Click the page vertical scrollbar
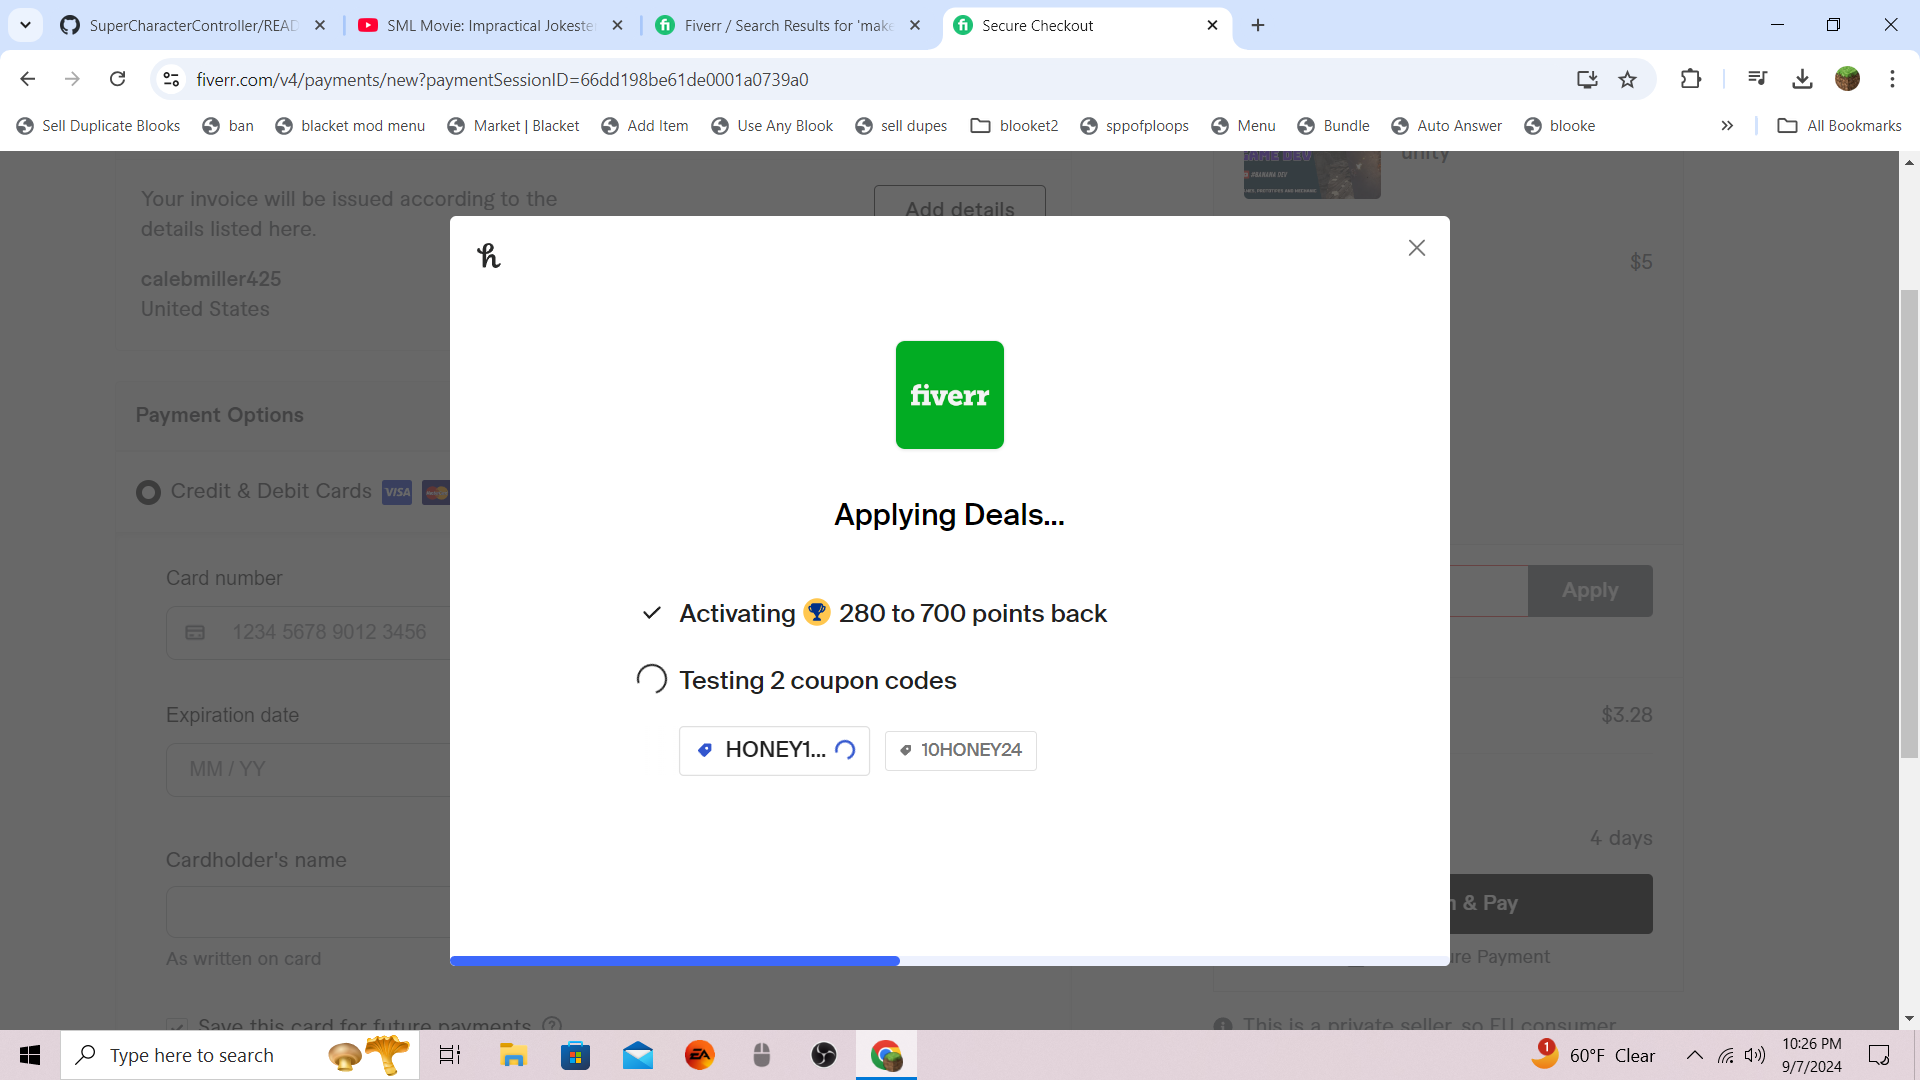This screenshot has height=1080, width=1920. pyautogui.click(x=1909, y=524)
